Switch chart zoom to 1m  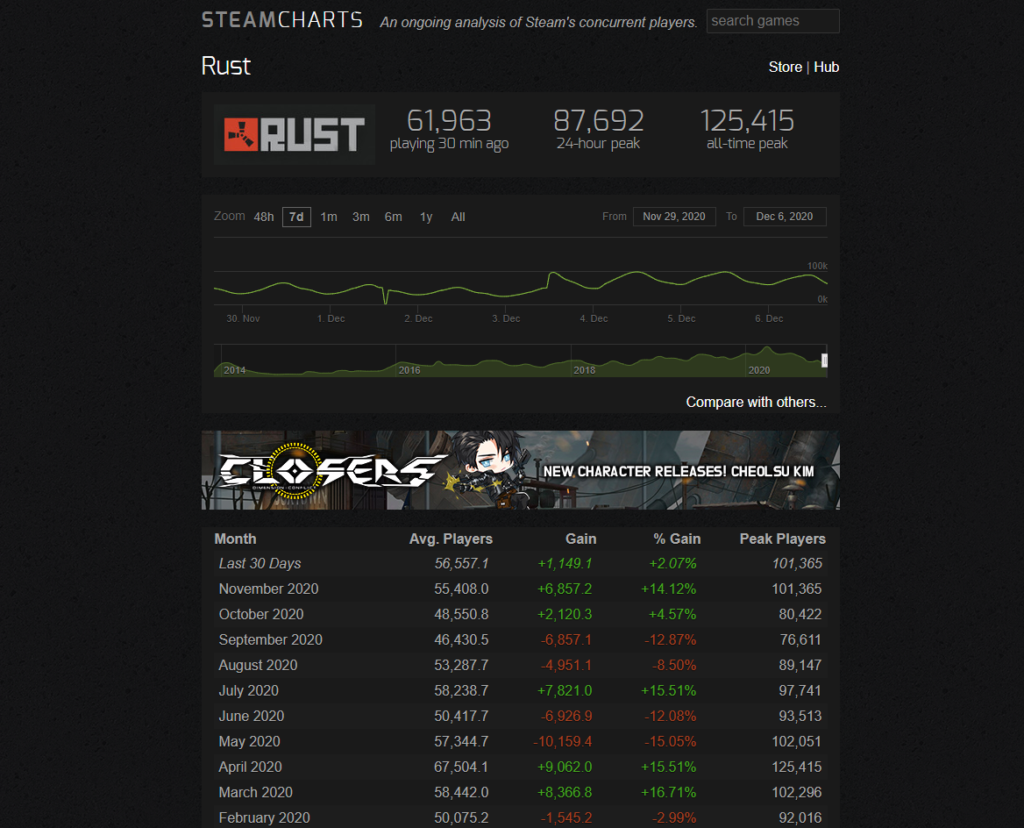coord(328,217)
